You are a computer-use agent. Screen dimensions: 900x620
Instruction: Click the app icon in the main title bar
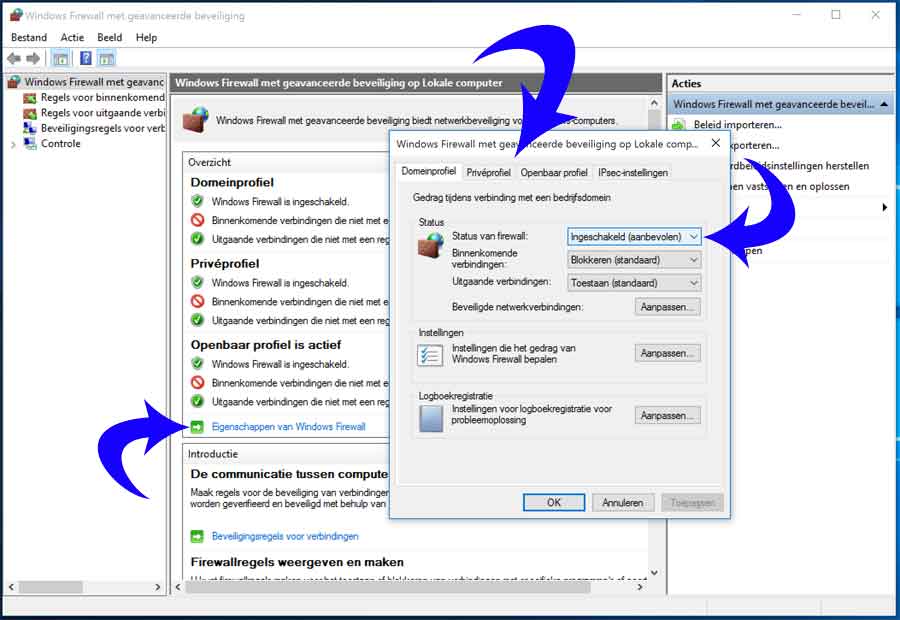(16, 16)
